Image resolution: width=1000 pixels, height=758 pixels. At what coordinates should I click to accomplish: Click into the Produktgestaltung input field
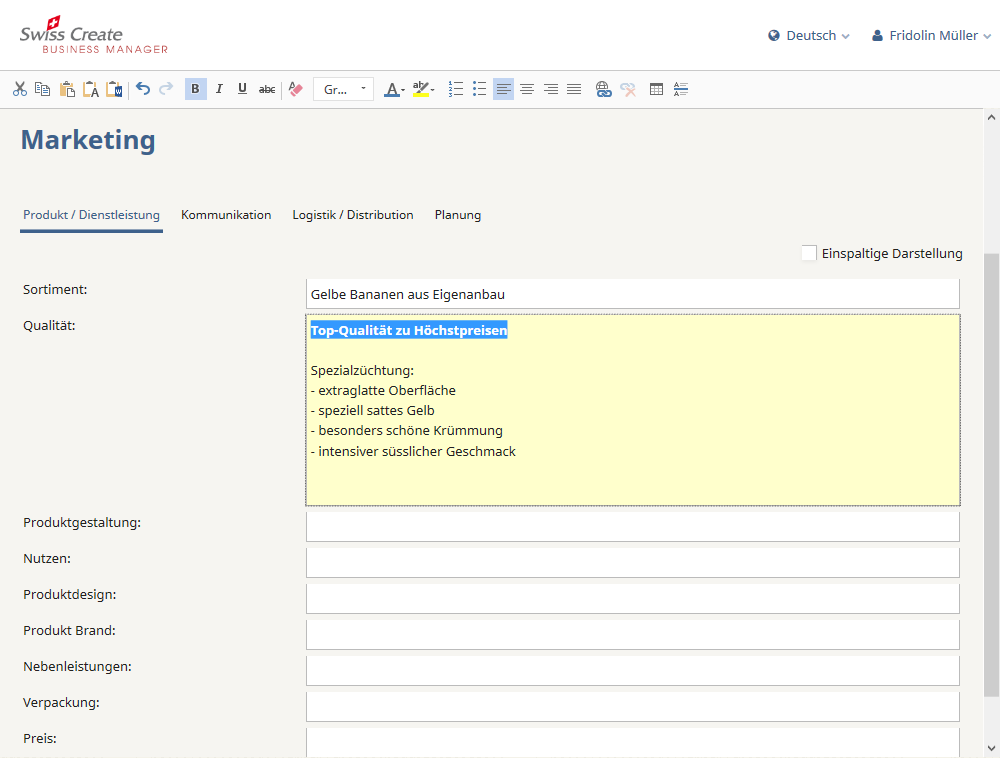632,526
